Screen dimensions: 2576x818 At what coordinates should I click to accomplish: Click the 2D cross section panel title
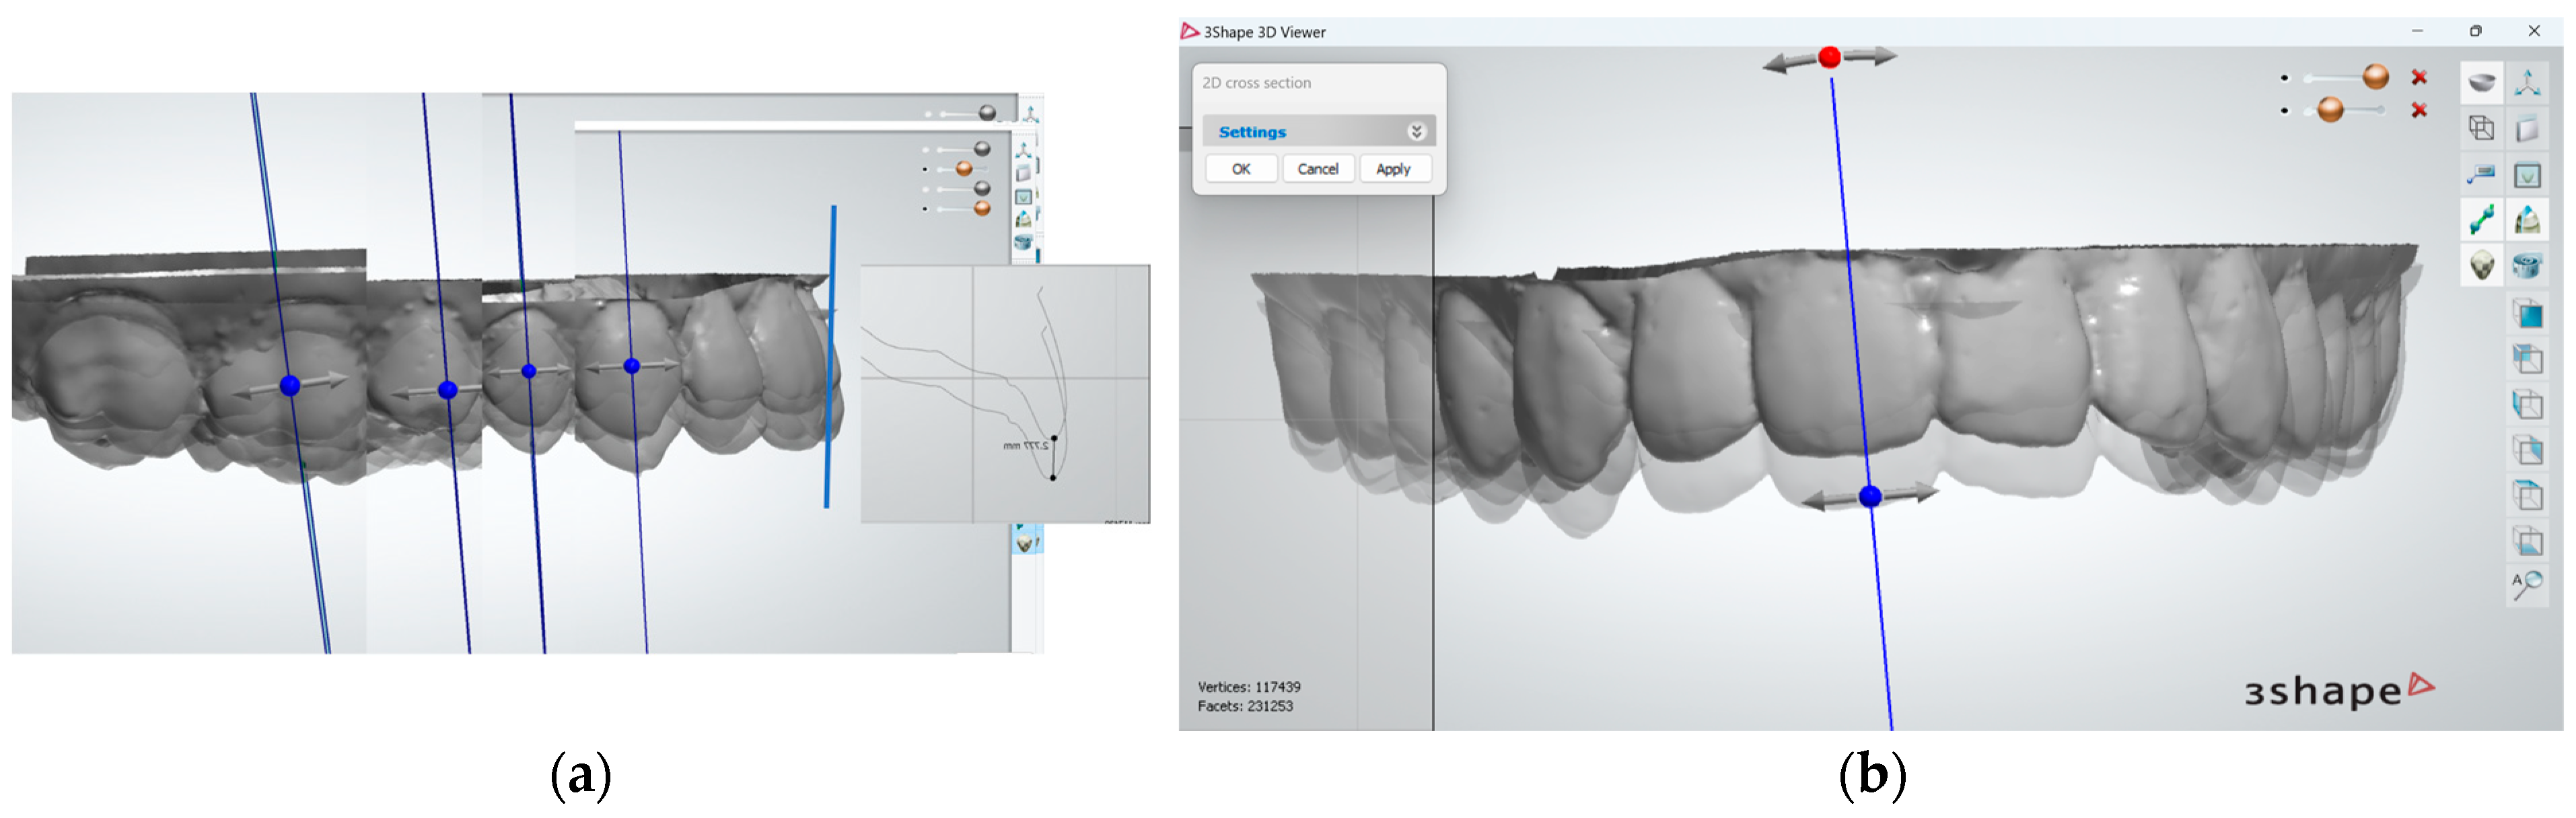click(x=1256, y=83)
